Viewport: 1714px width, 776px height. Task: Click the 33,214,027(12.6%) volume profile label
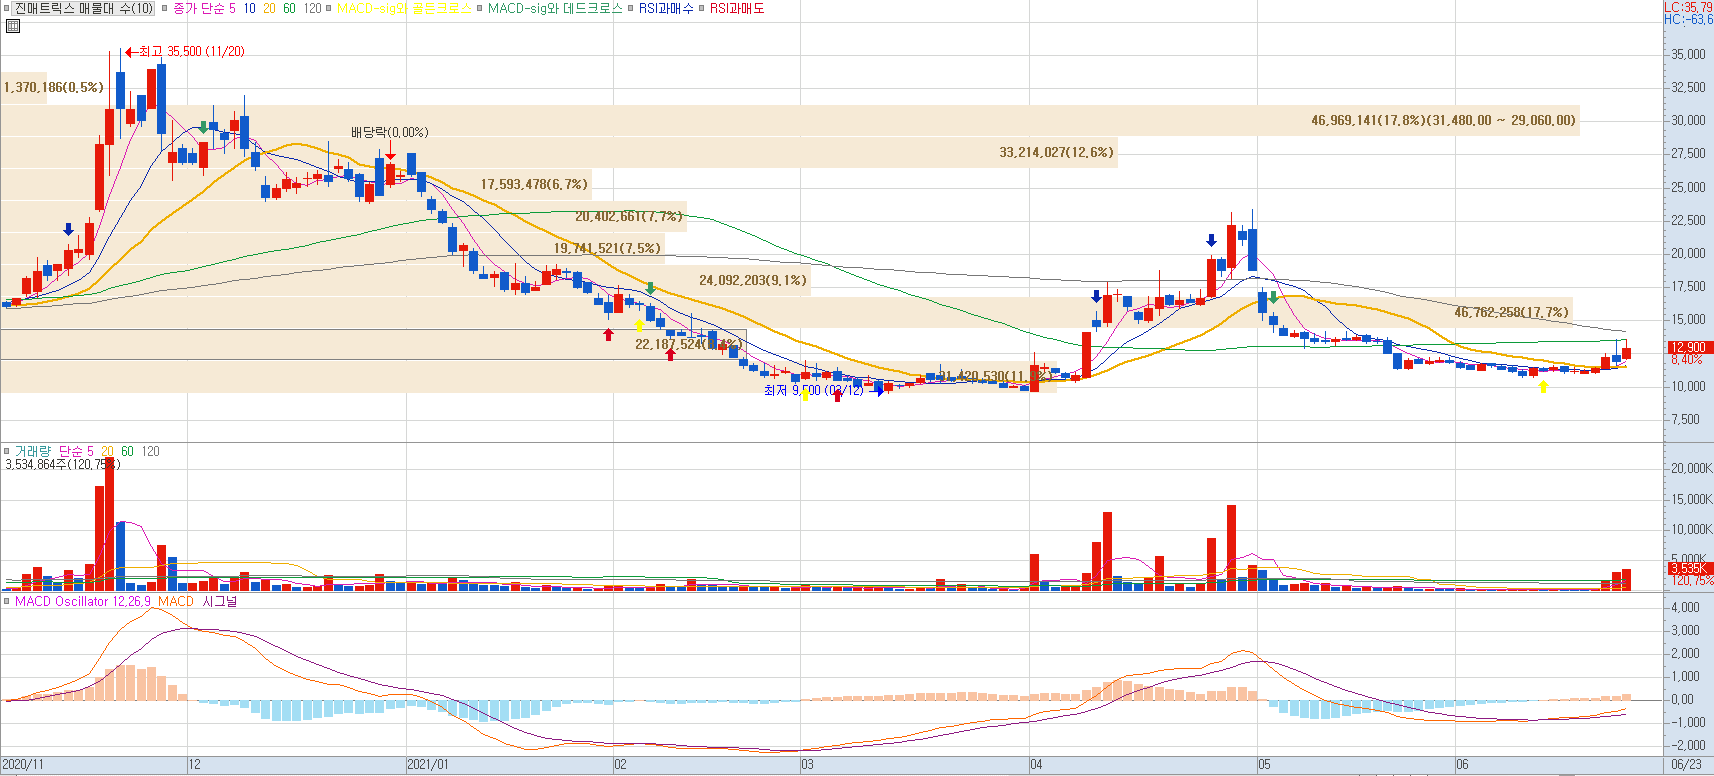[x=1056, y=152]
